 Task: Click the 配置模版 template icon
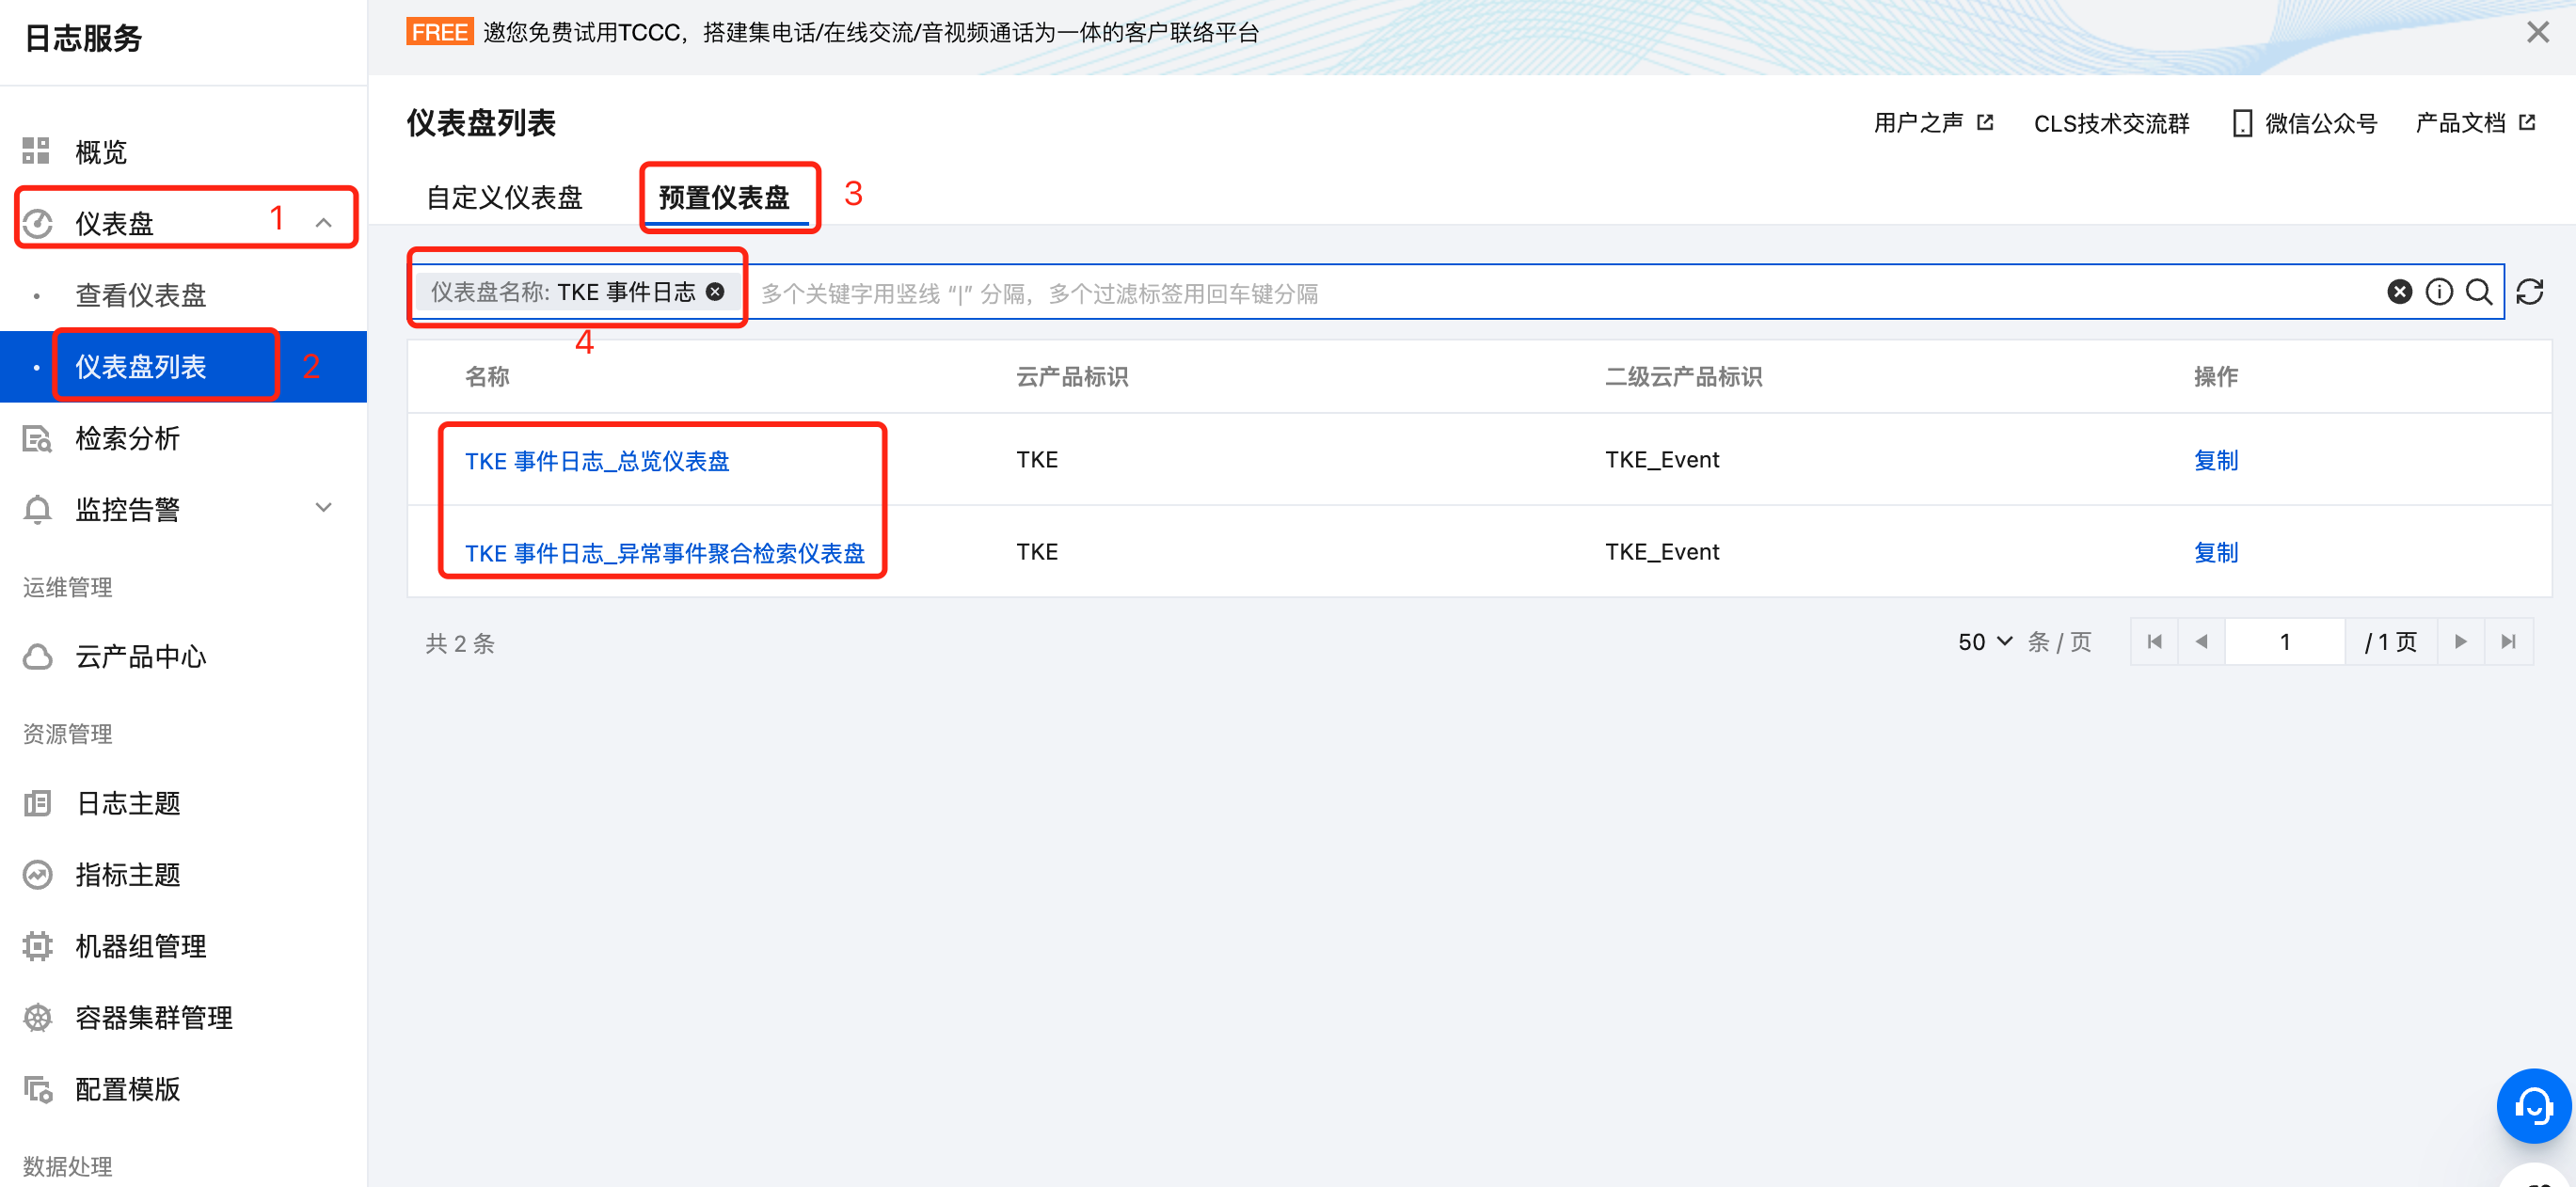(38, 1089)
